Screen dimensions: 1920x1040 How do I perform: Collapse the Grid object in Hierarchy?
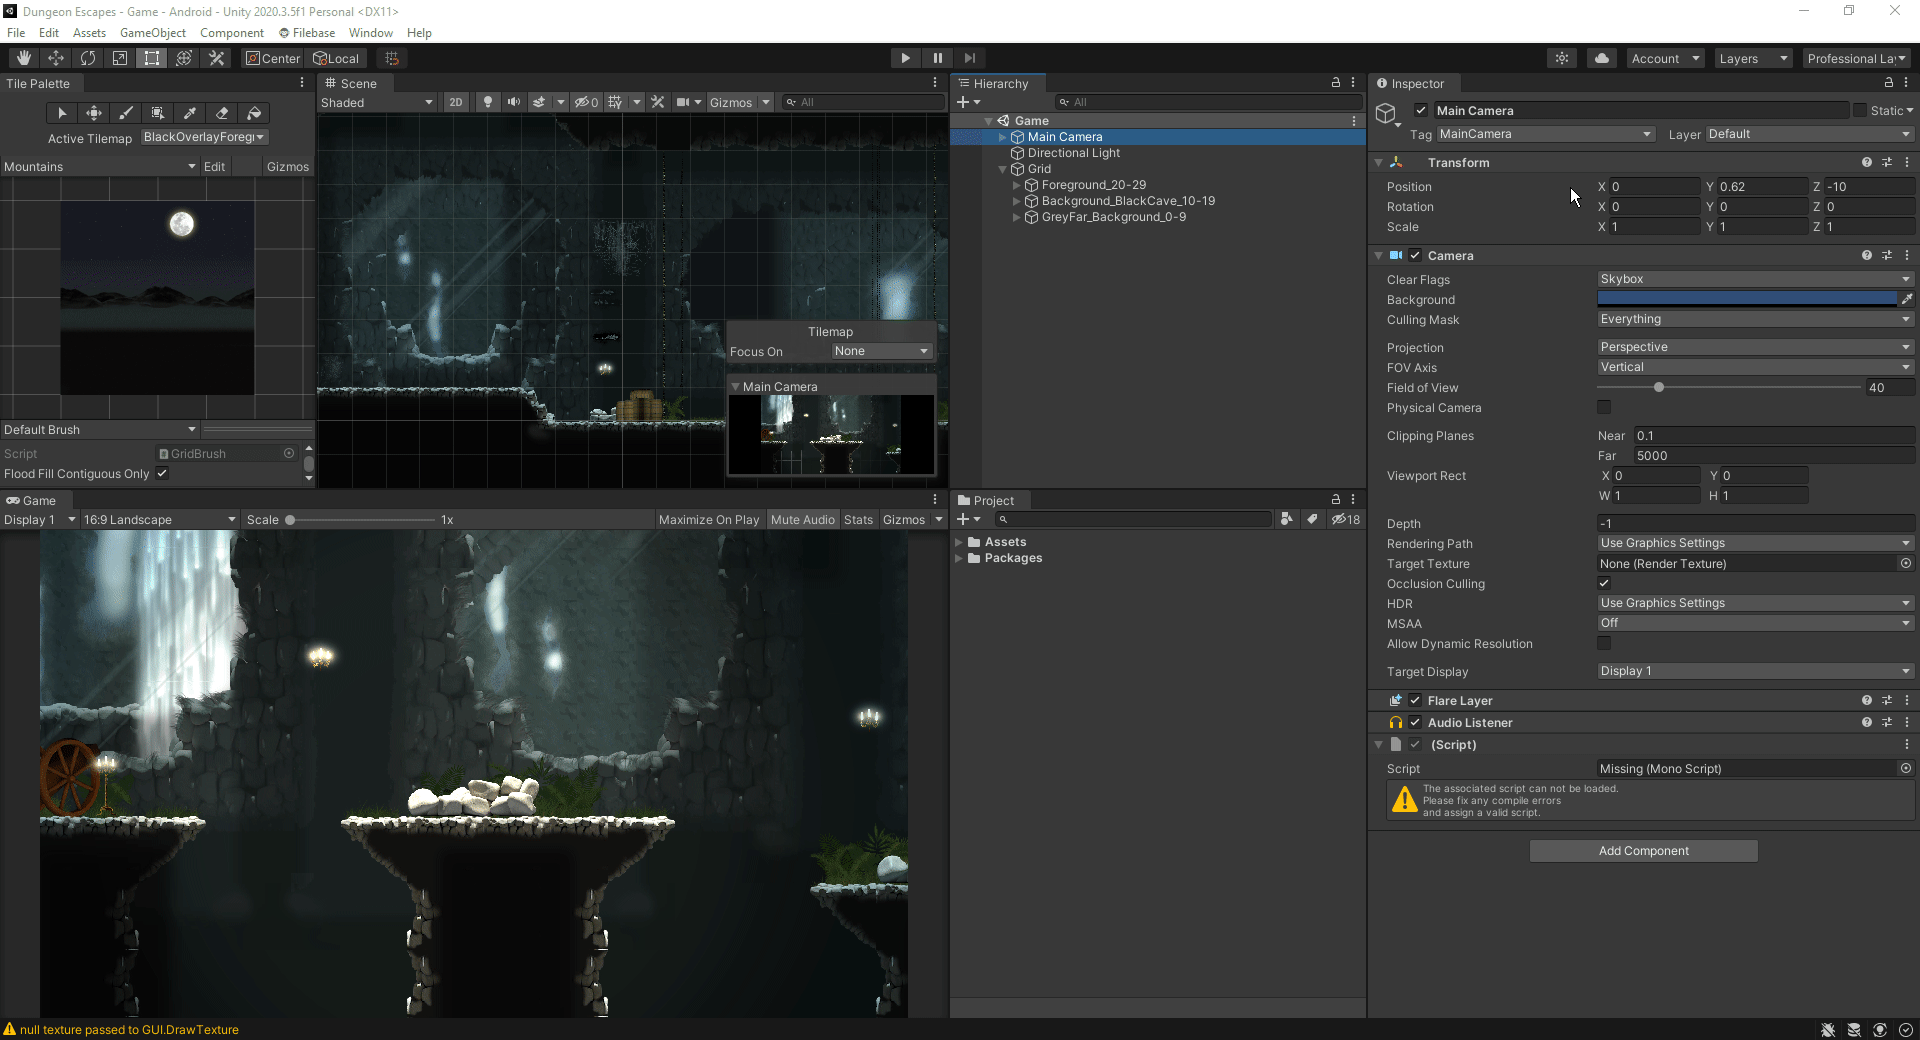click(x=1003, y=169)
